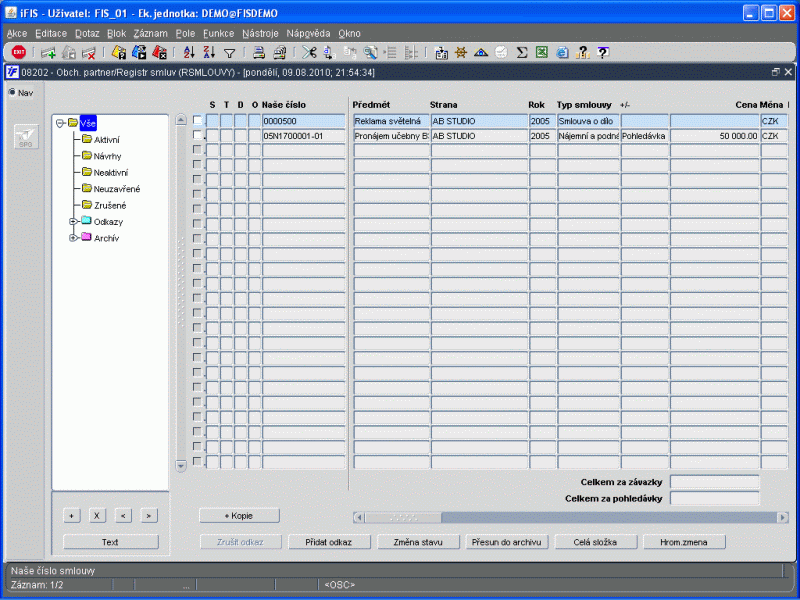This screenshot has width=800, height=600.
Task: Click the Cena cell showing 50 000.00
Action: 714,136
